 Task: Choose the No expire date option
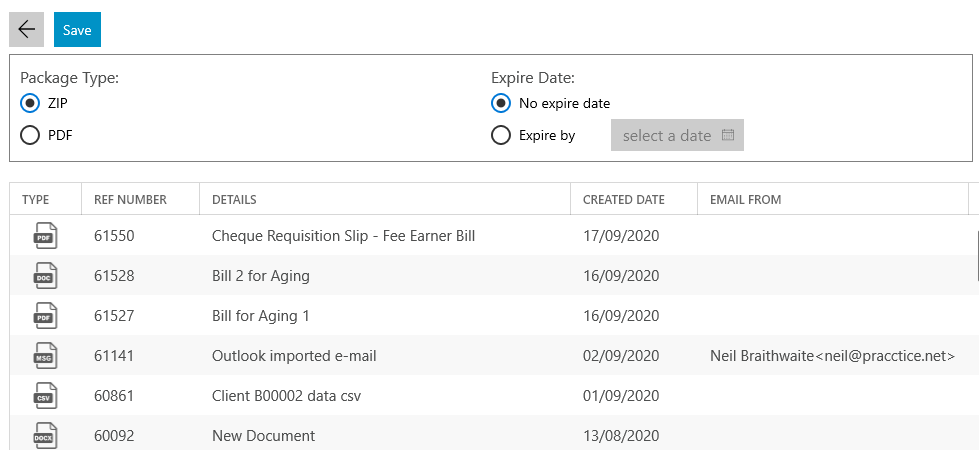[501, 103]
